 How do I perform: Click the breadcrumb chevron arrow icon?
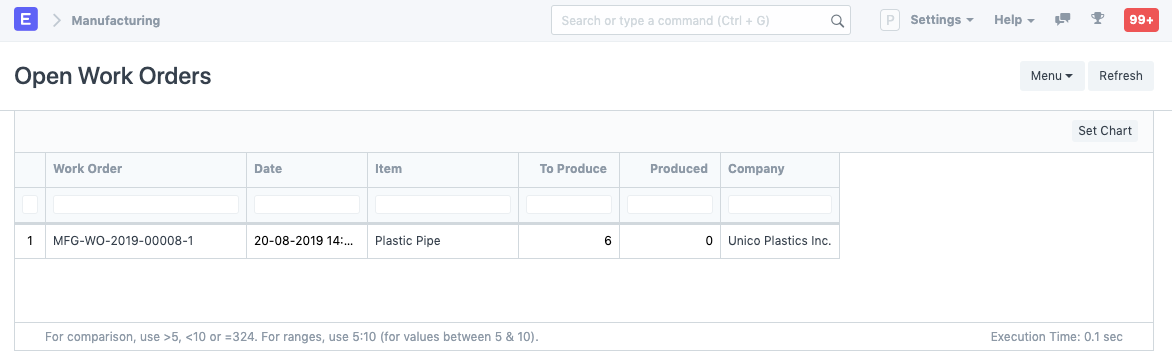(x=57, y=20)
